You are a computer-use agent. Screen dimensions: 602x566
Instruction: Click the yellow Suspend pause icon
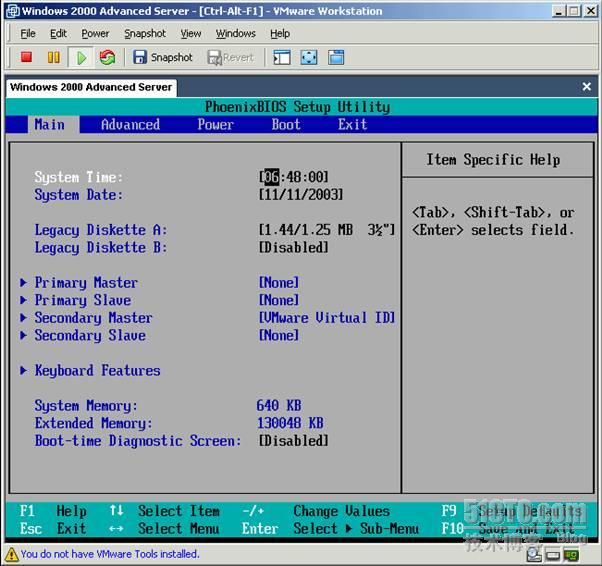point(53,57)
